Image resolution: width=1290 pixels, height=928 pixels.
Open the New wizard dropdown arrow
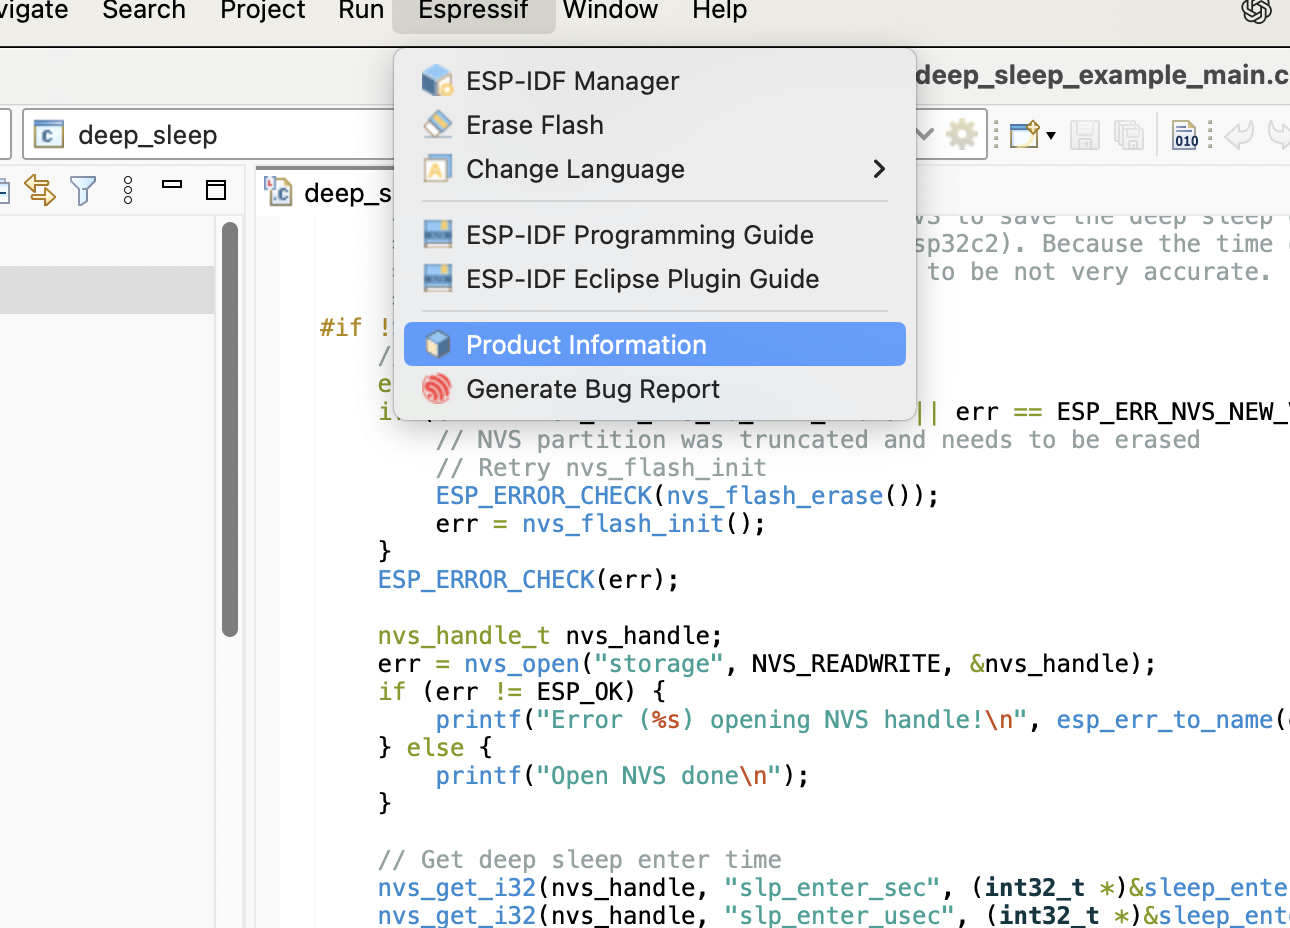click(x=1051, y=135)
